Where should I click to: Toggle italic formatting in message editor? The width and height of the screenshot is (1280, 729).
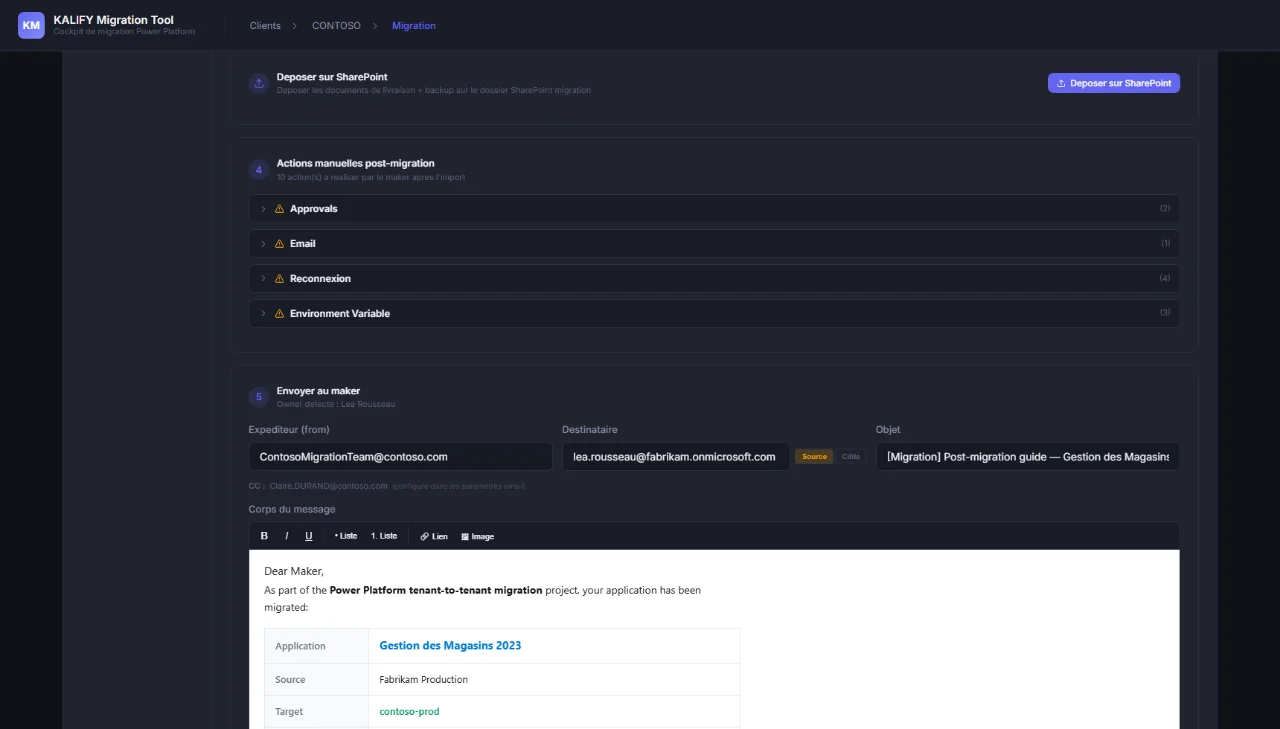pos(286,536)
